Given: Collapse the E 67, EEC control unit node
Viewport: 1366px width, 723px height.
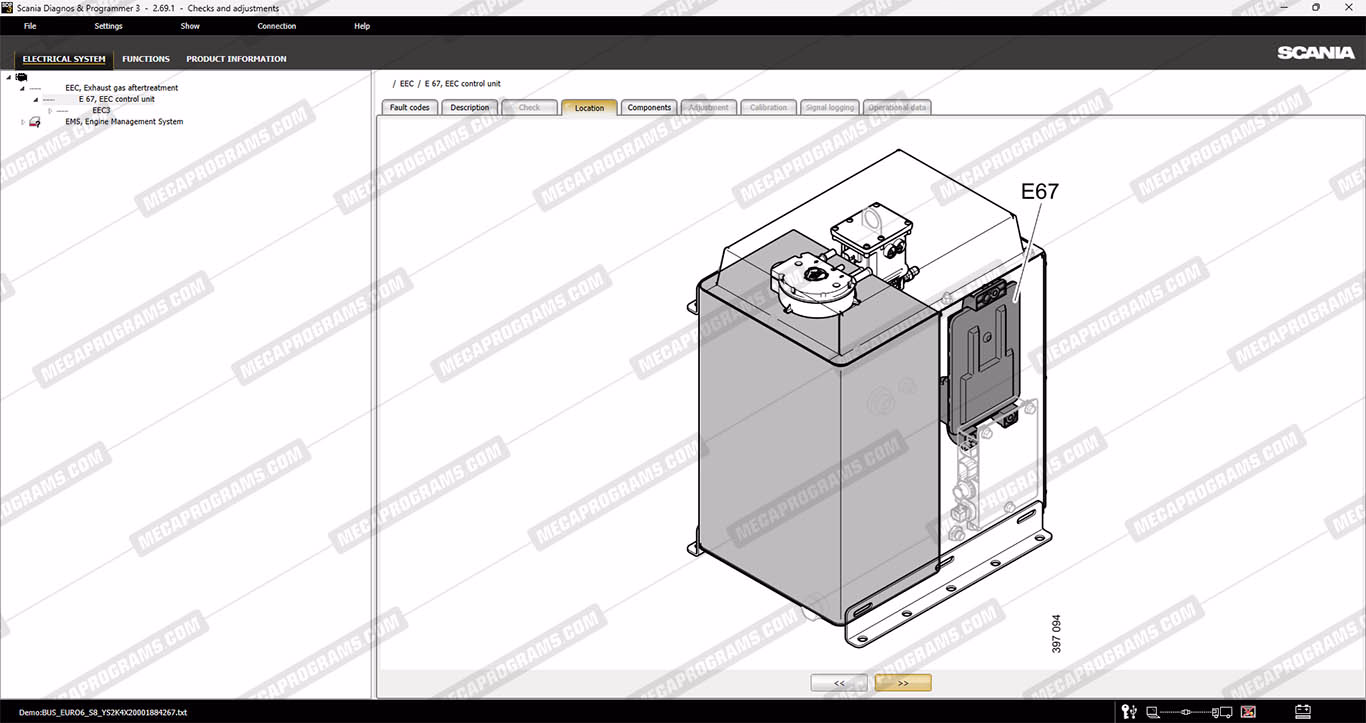Looking at the screenshot, I should coord(36,99).
